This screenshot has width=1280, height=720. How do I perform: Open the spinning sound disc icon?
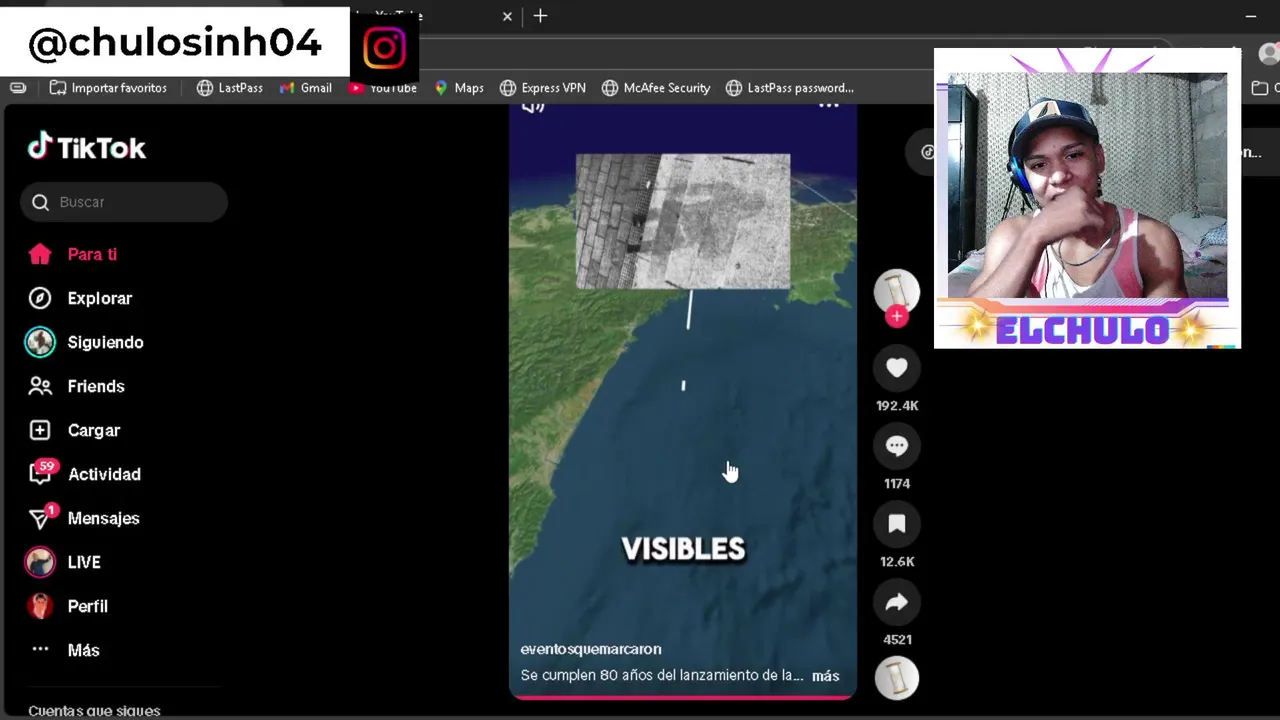coord(897,678)
